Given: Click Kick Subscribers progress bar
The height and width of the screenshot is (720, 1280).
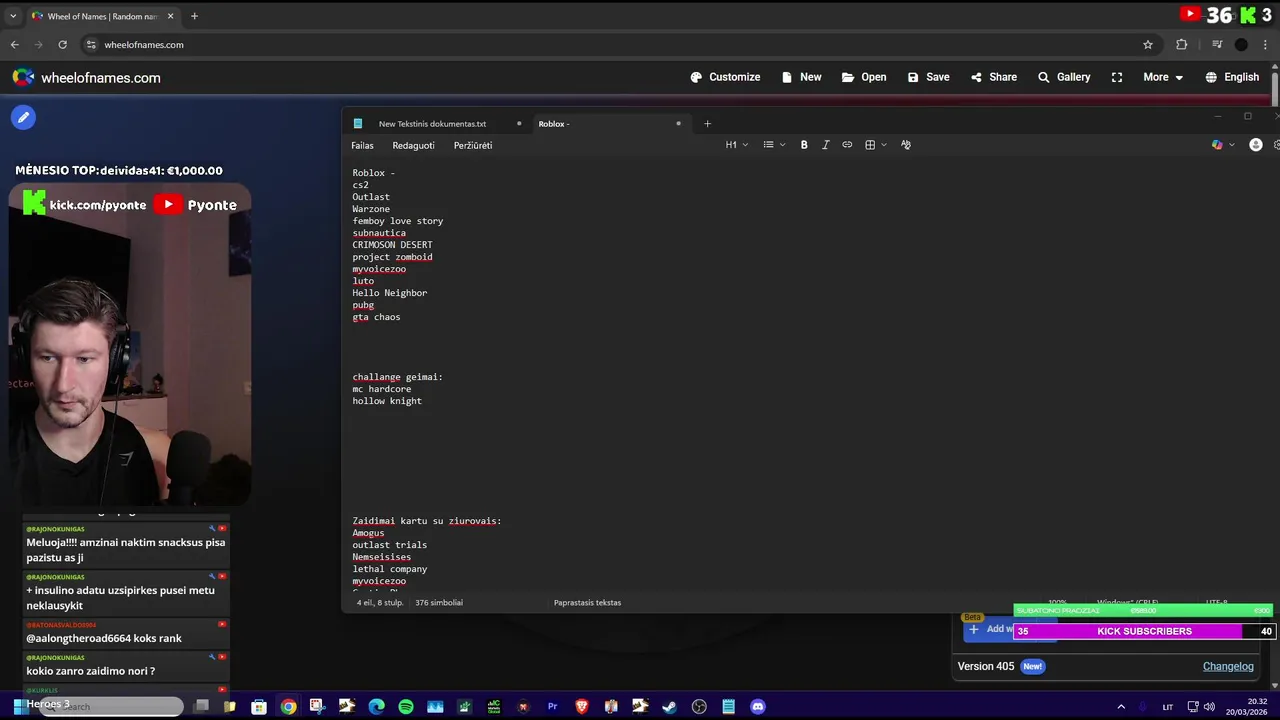Looking at the screenshot, I should tap(1144, 631).
